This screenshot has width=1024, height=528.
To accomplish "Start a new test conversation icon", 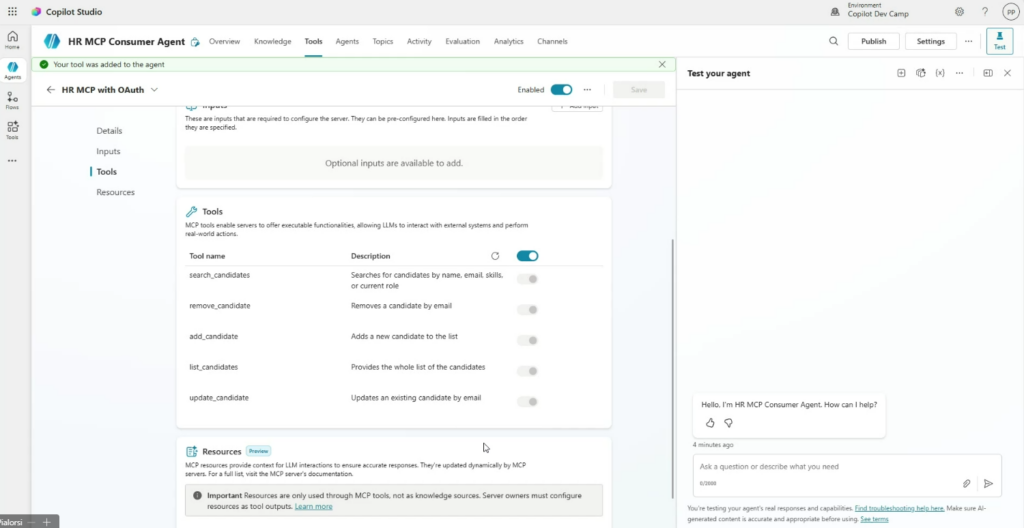I will point(901,73).
